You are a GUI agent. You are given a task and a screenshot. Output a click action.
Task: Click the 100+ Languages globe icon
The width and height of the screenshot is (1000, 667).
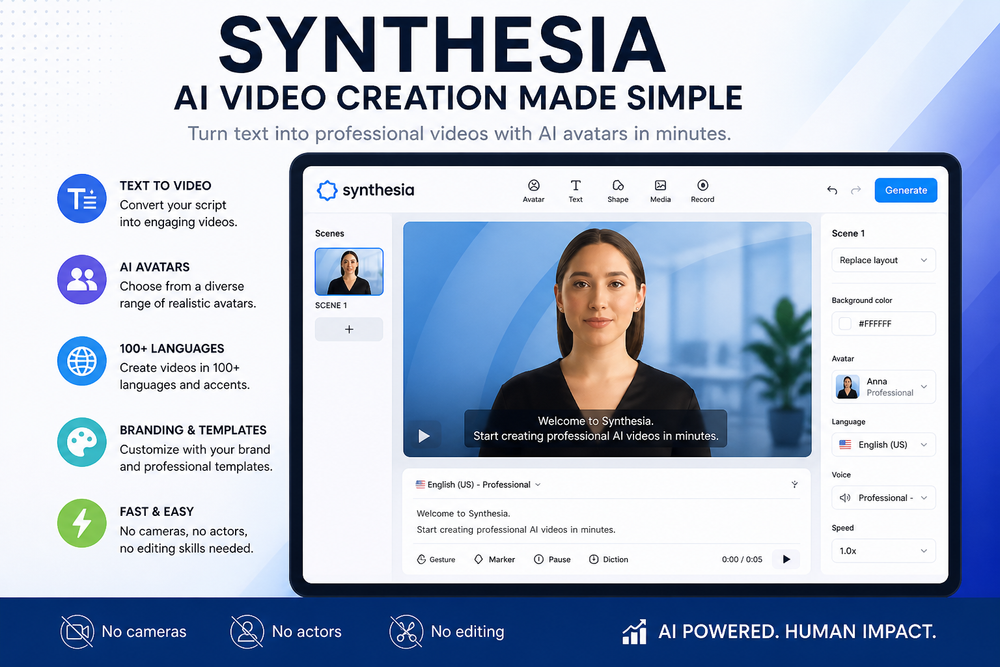pos(82,361)
